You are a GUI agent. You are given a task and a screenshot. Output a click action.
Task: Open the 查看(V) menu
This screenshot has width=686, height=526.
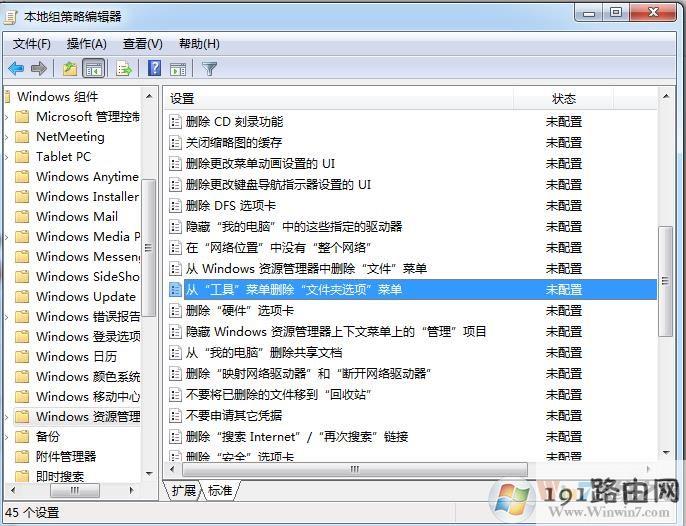pos(143,44)
